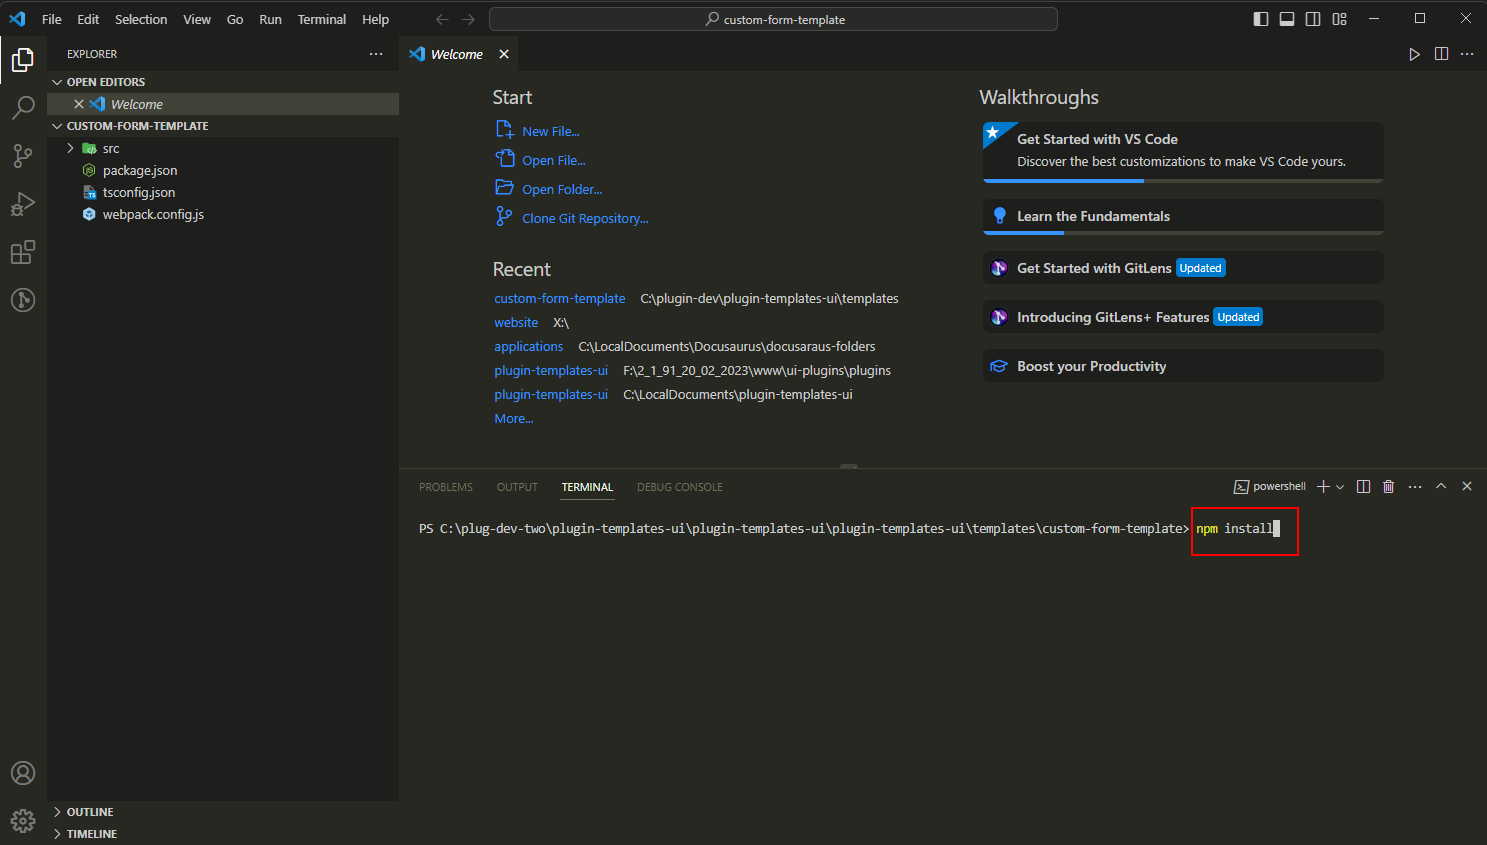Switch to the Problems panel tab
The image size is (1487, 845).
pos(446,487)
